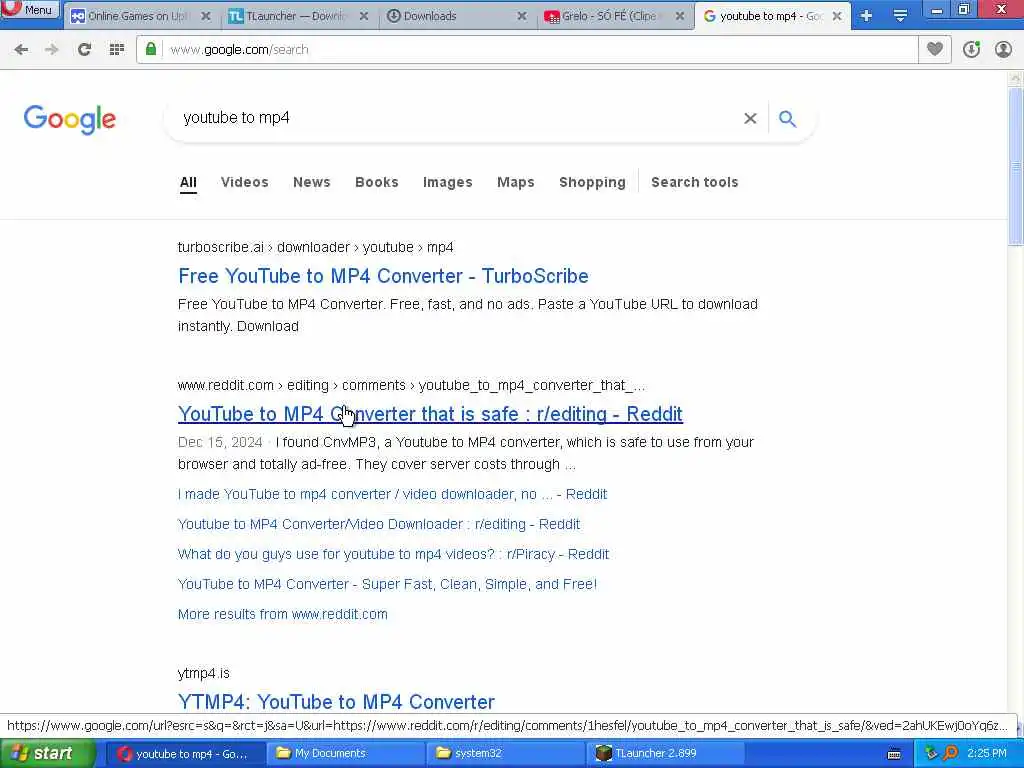Open the tab menu icon beside new tab
Image resolution: width=1024 pixels, height=768 pixels.
[x=900, y=16]
